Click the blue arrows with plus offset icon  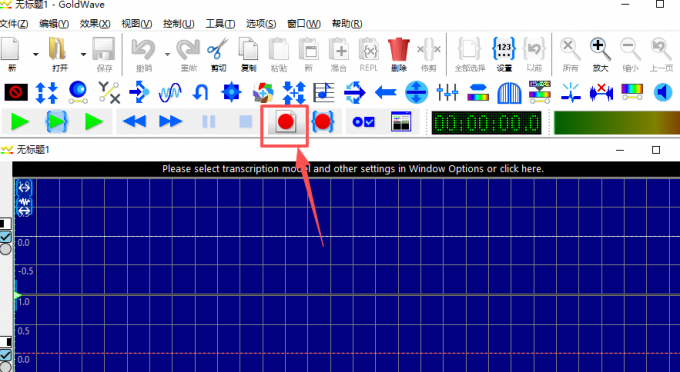pos(294,92)
